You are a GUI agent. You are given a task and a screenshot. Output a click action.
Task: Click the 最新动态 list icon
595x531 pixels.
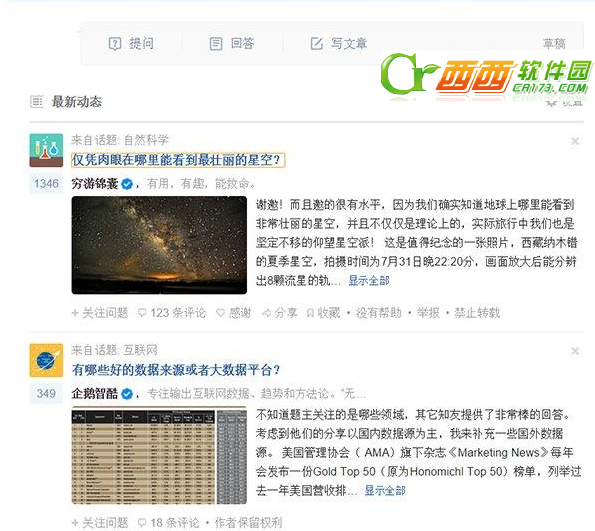(x=36, y=102)
